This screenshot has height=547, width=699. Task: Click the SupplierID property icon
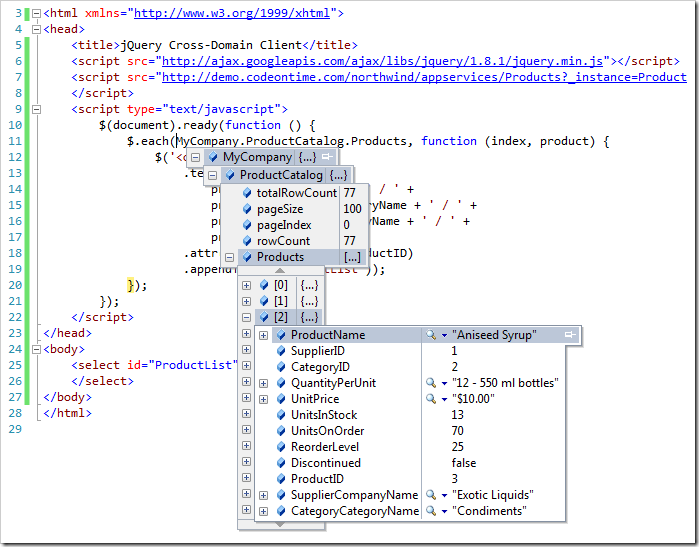tap(281, 351)
